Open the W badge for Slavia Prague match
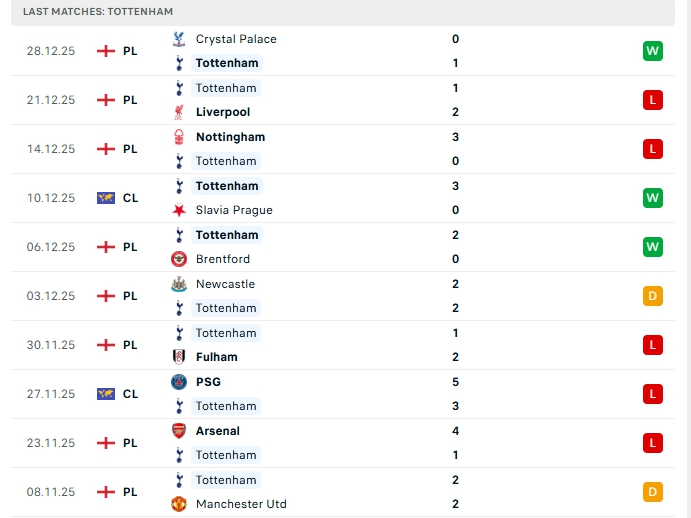691x518 pixels. coord(653,198)
